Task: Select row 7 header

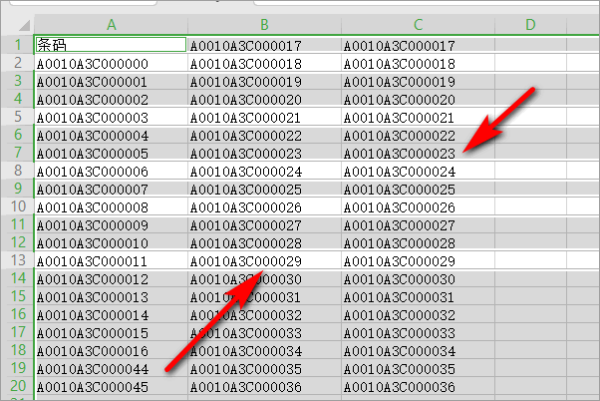Action: pos(17,153)
